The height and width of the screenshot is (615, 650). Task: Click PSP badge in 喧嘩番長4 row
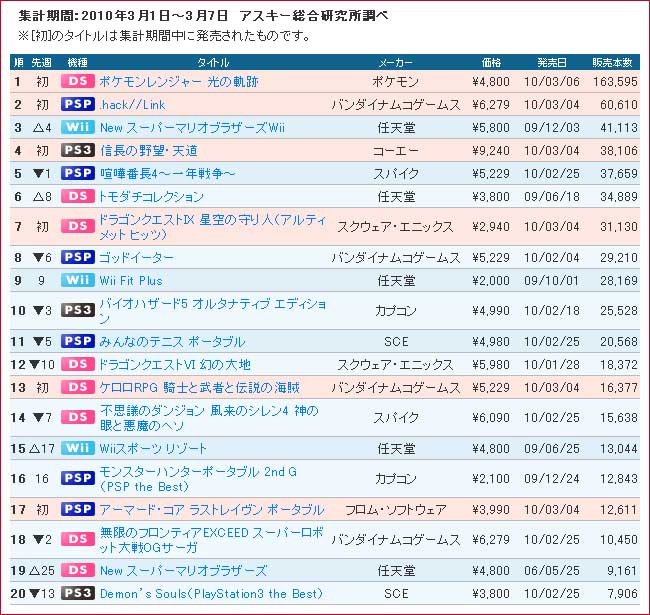pos(78,173)
